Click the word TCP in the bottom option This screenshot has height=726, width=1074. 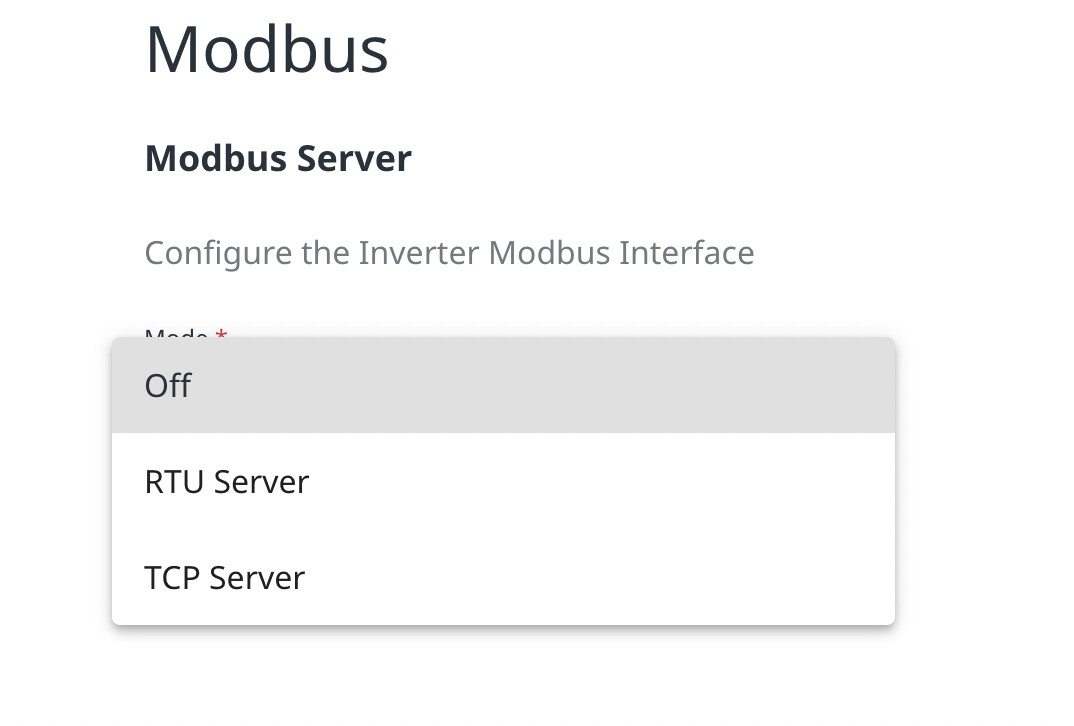pyautogui.click(x=173, y=577)
